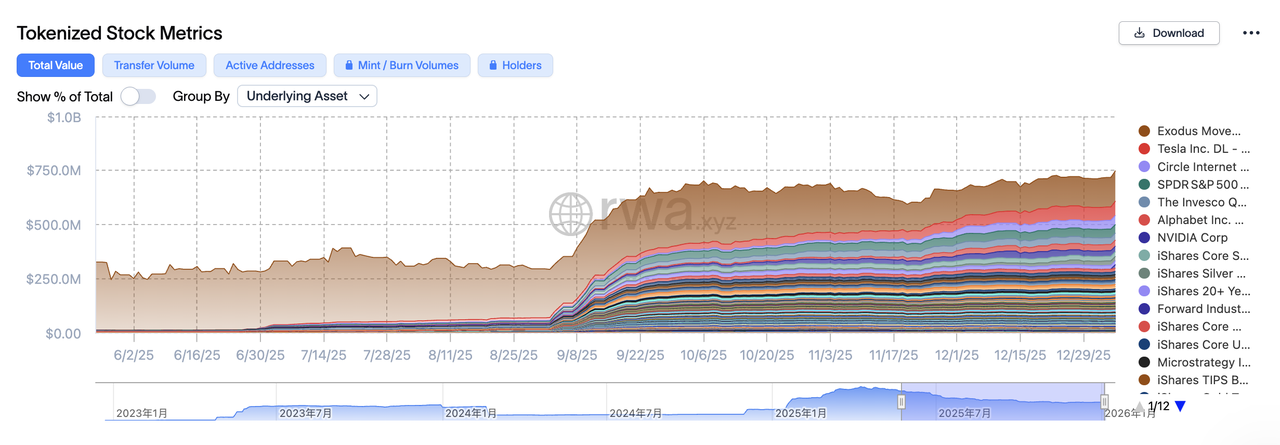Click the rwa.xyz globe watermark logo

(572, 212)
